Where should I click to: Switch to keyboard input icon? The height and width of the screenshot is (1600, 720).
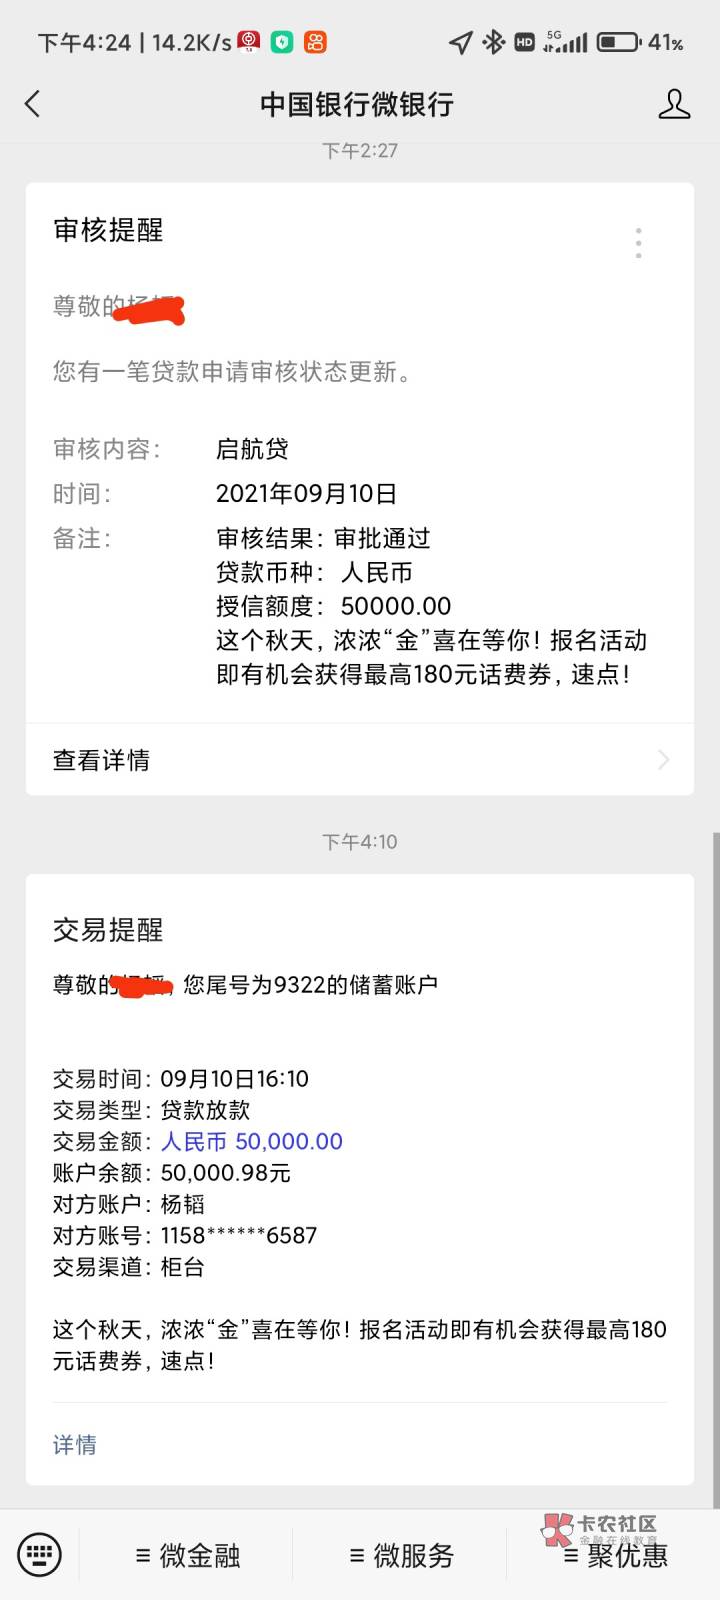point(40,1554)
